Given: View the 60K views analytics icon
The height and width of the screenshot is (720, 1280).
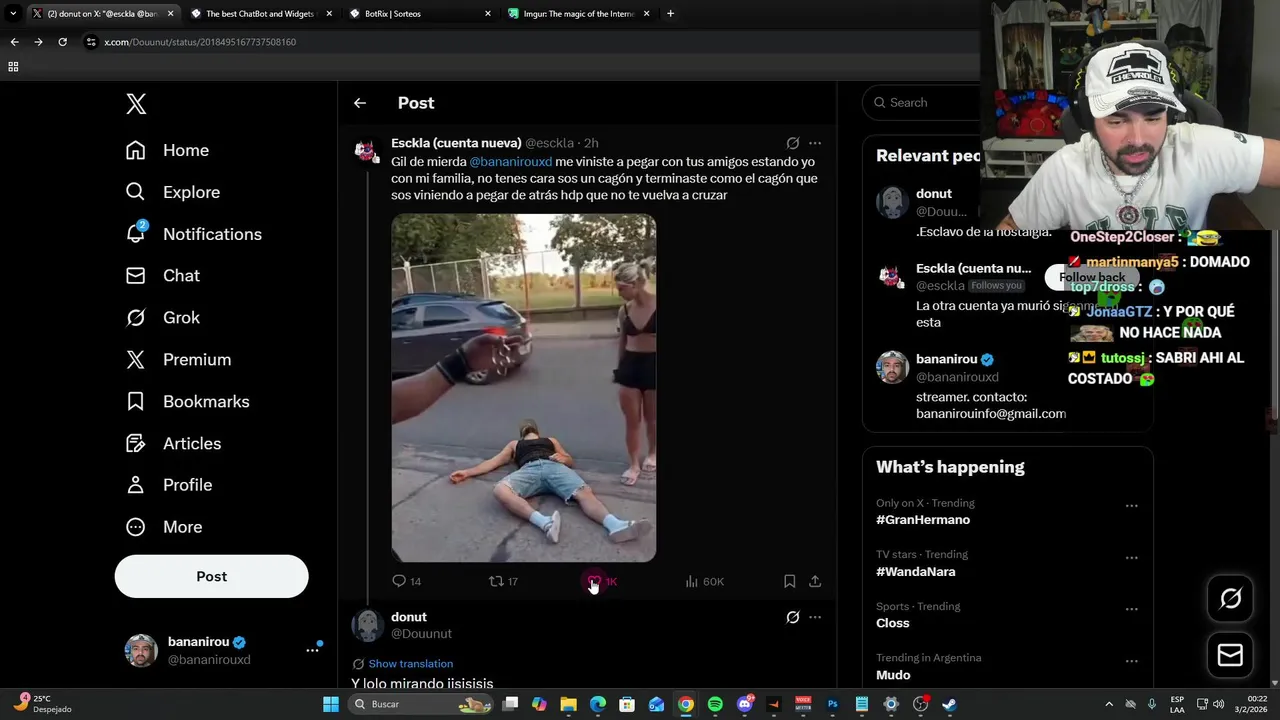Looking at the screenshot, I should coord(704,581).
